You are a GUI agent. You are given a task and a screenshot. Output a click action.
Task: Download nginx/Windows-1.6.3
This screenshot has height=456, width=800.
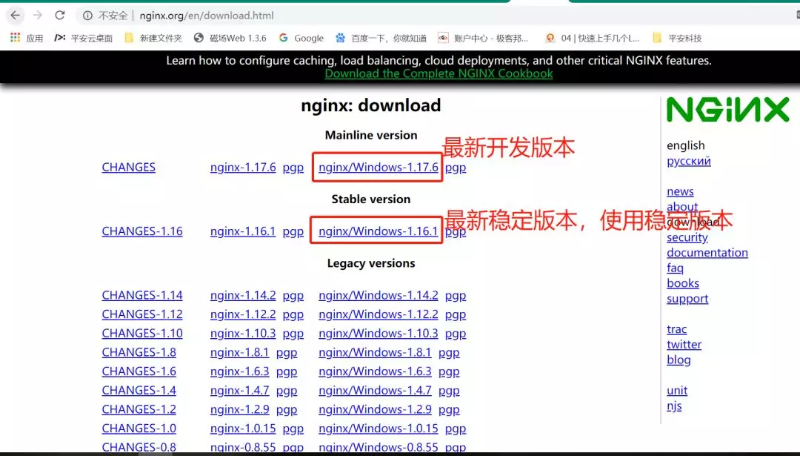tap(375, 371)
